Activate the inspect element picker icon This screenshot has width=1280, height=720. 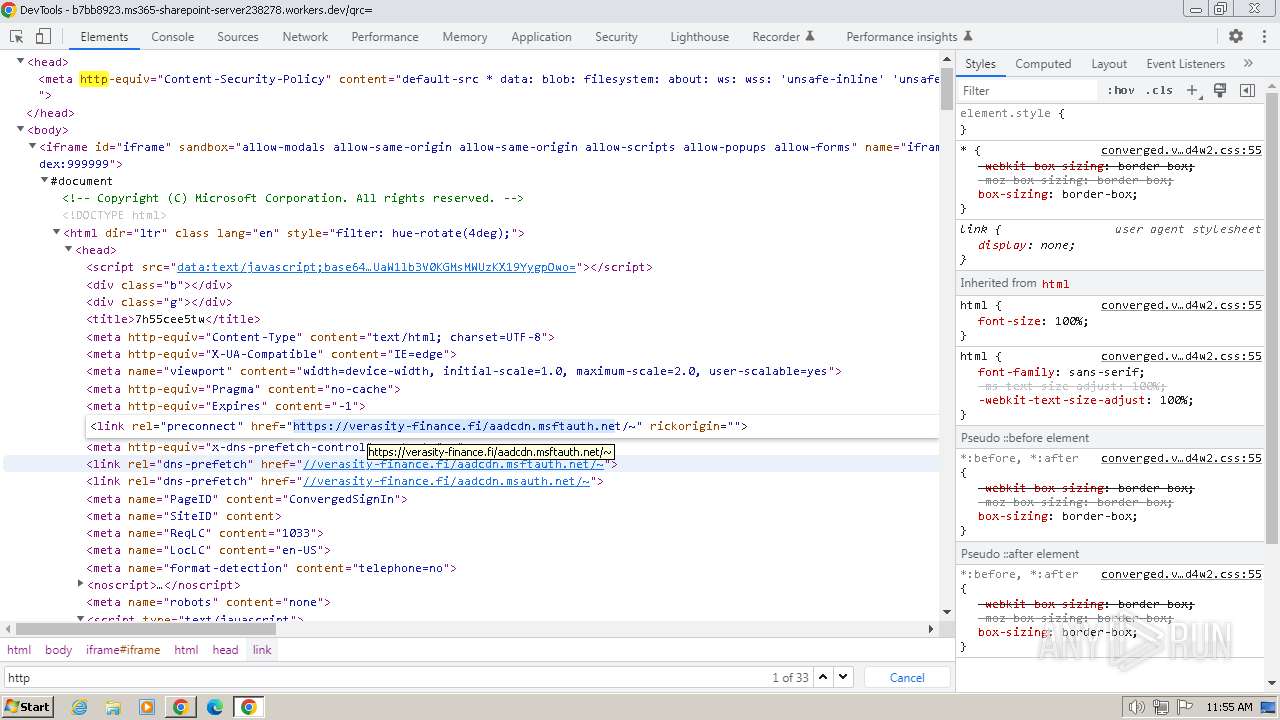pos(16,36)
